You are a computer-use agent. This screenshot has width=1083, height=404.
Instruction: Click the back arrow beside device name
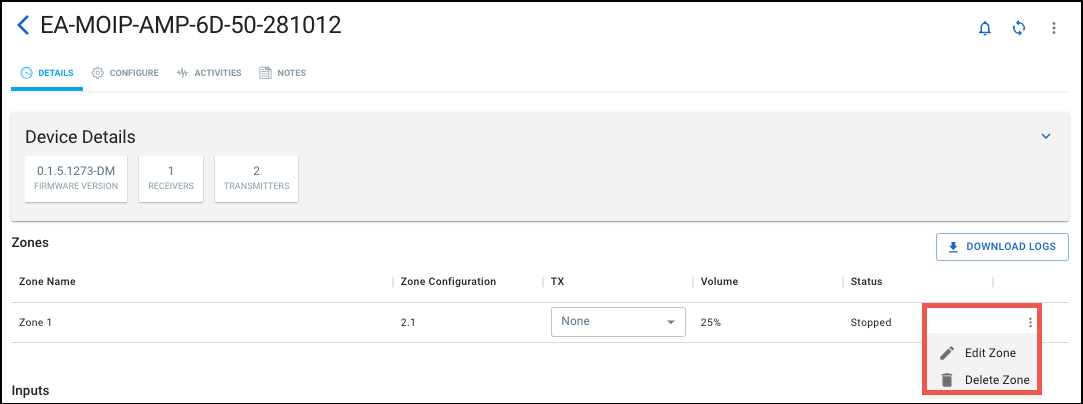[23, 26]
